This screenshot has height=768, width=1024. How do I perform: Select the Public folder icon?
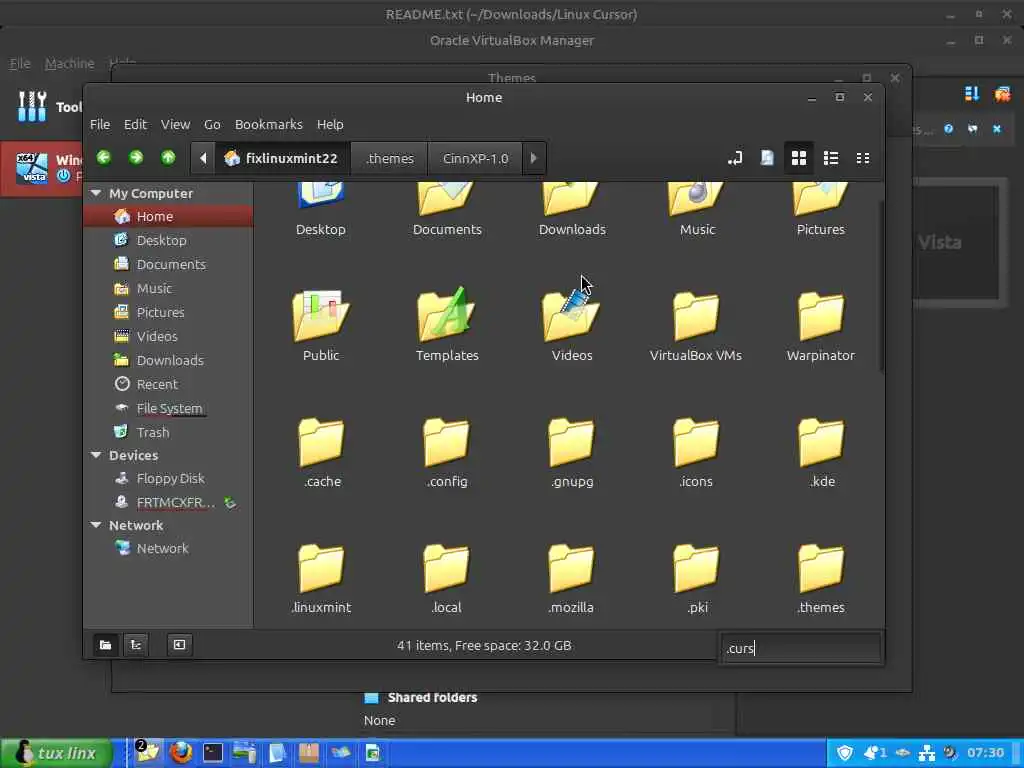point(321,317)
